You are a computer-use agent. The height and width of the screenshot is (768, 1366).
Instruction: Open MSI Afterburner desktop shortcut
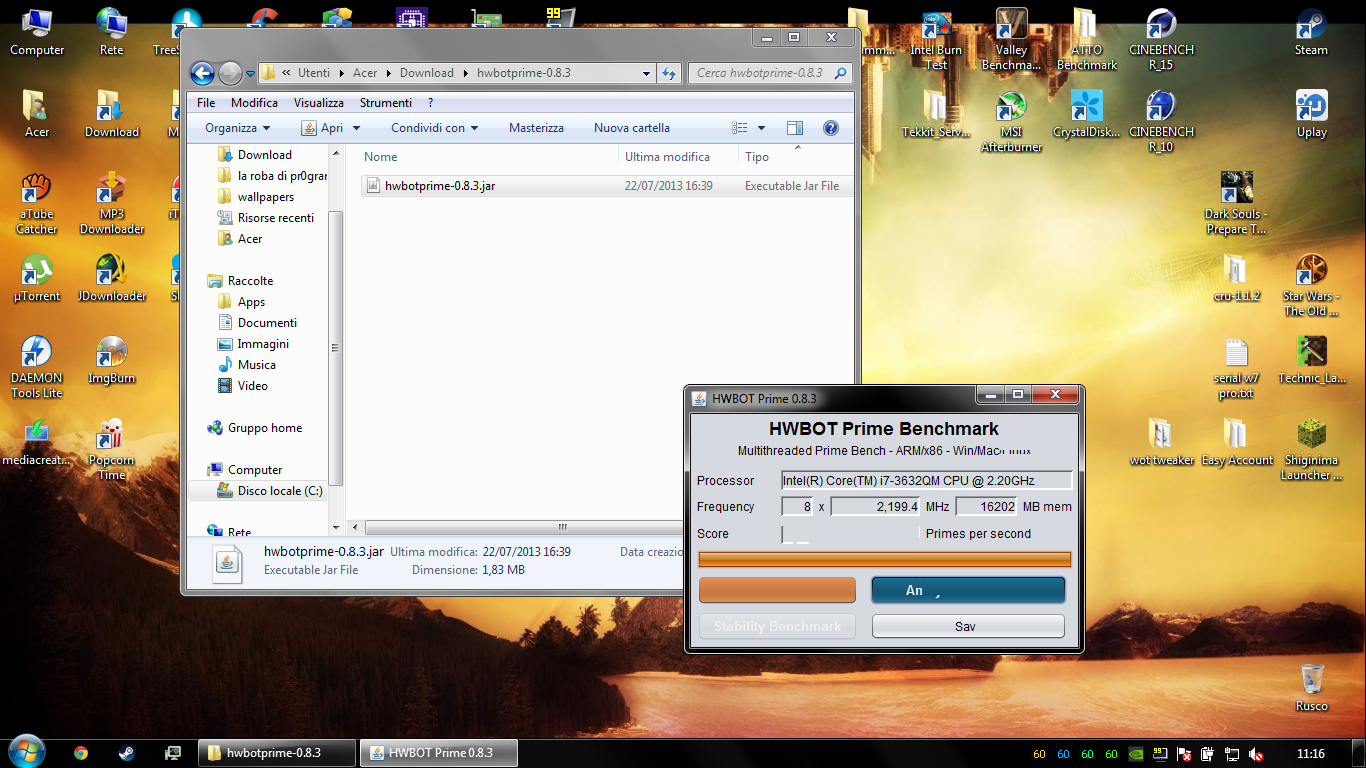coord(1011,122)
